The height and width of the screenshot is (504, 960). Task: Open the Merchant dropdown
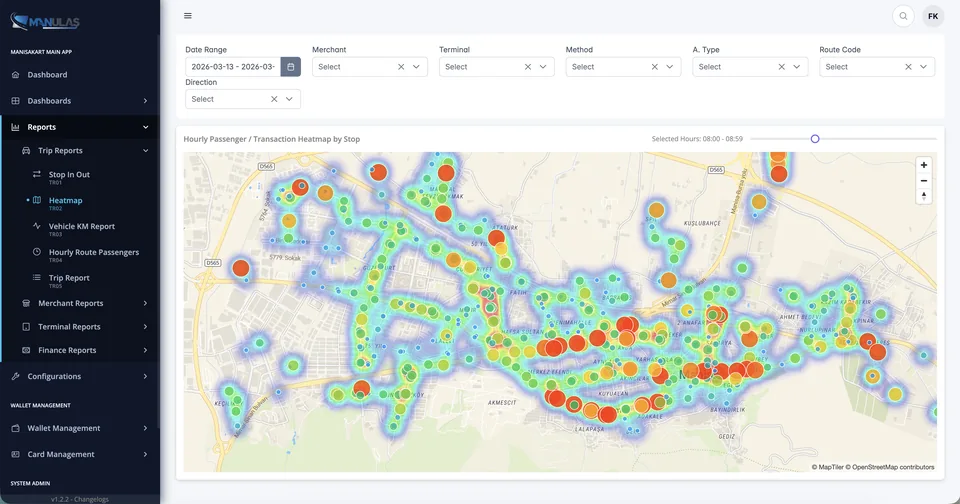(x=416, y=67)
